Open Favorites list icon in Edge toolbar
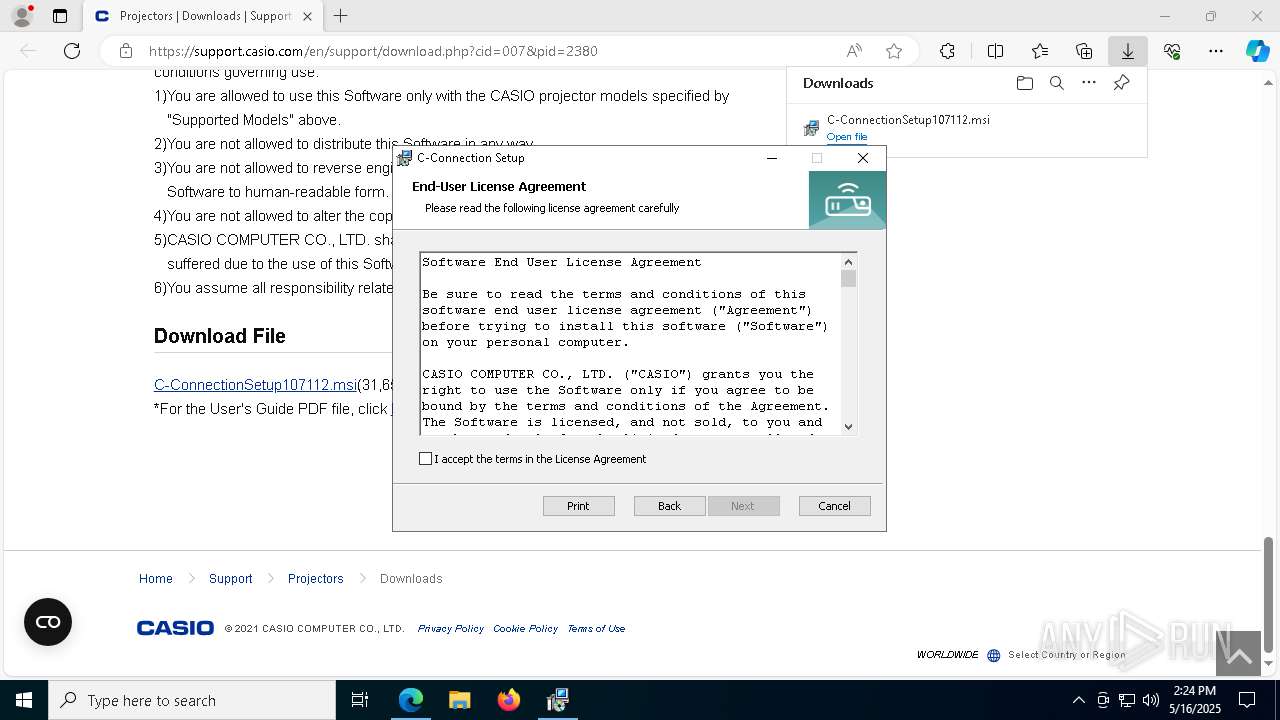Screen dimensions: 1280x720 1040,51
